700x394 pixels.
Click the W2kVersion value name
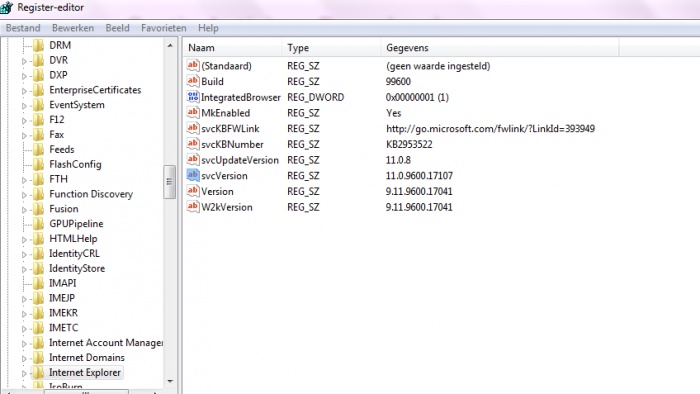pos(227,207)
